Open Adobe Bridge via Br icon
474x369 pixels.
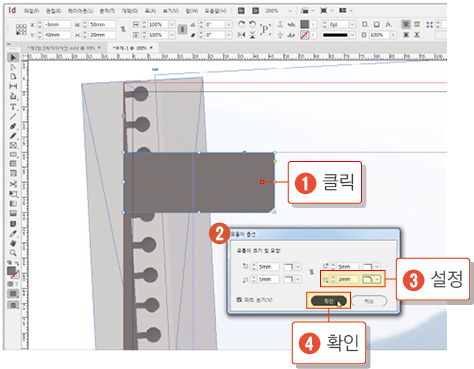(241, 11)
